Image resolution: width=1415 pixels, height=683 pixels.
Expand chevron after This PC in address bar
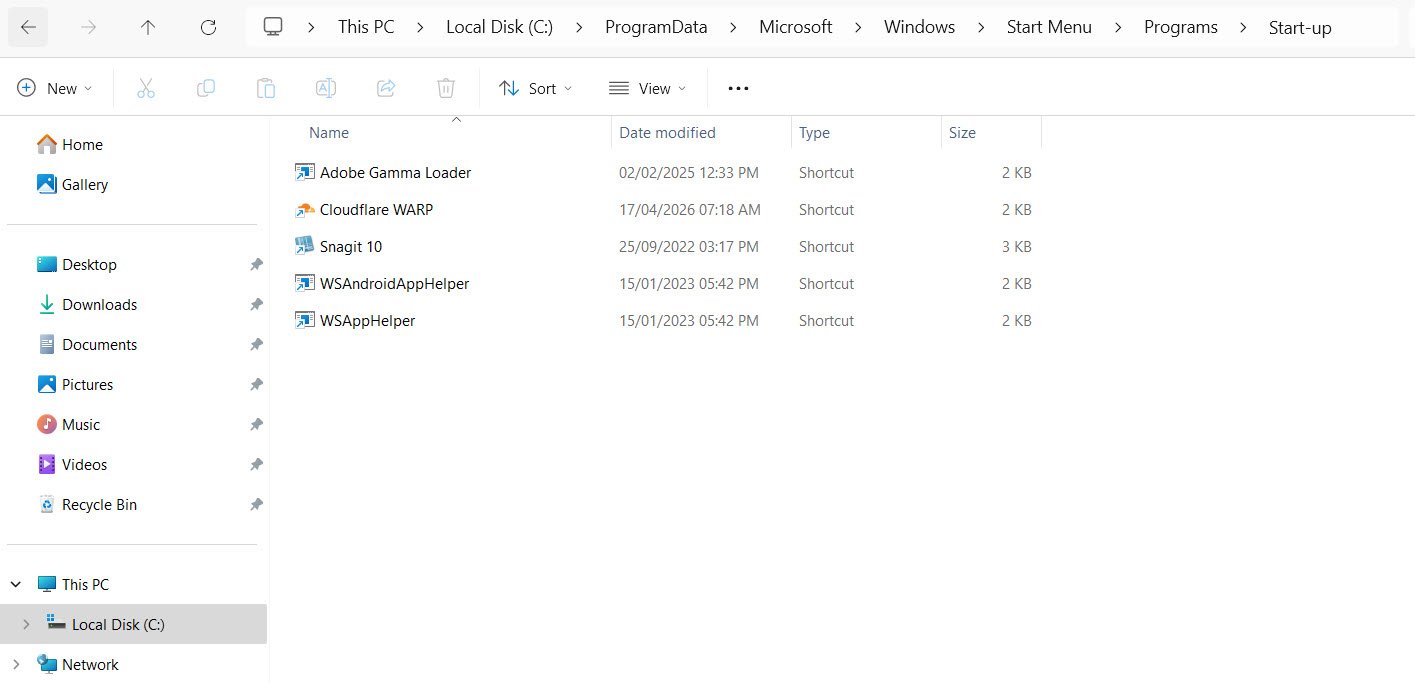pyautogui.click(x=420, y=28)
